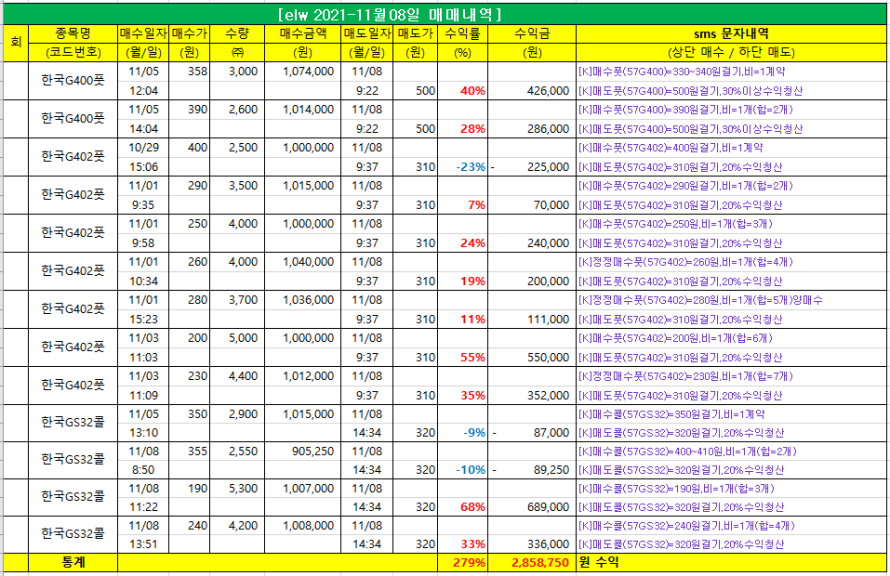Viewport: 890px width, 576px height.
Task: Select the '(코드번호)' subheader cell
Action: 73,52
